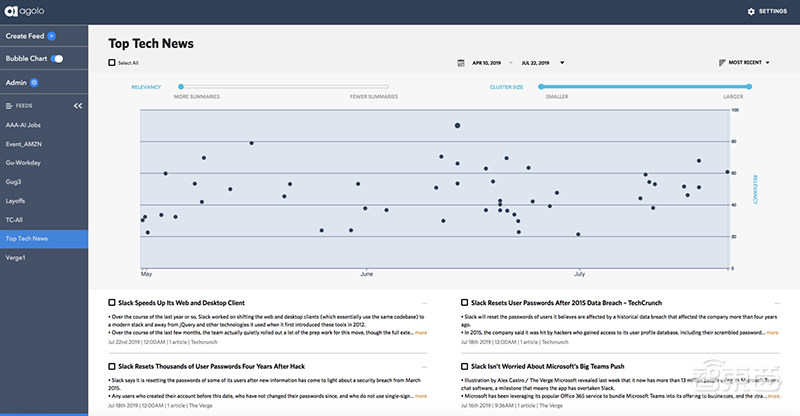
Task: Toggle the Bubble Chart switch
Action: [x=58, y=59]
